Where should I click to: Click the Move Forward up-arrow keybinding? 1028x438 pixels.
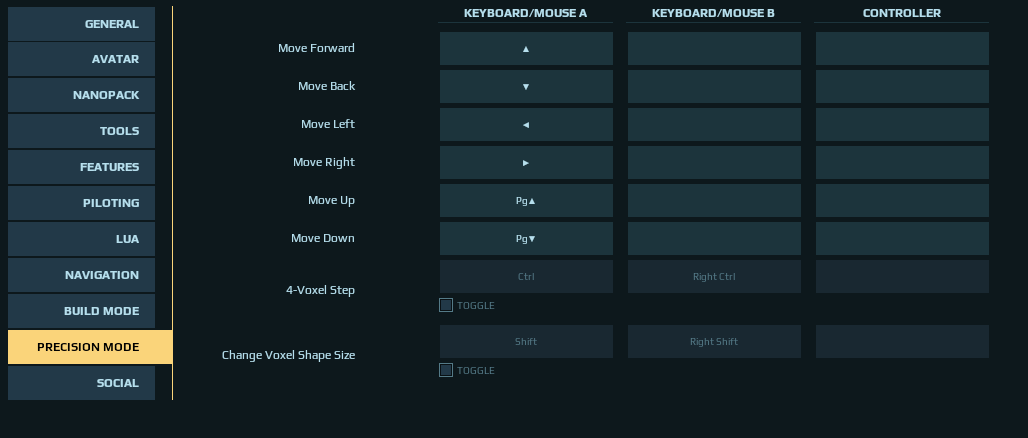pos(526,49)
